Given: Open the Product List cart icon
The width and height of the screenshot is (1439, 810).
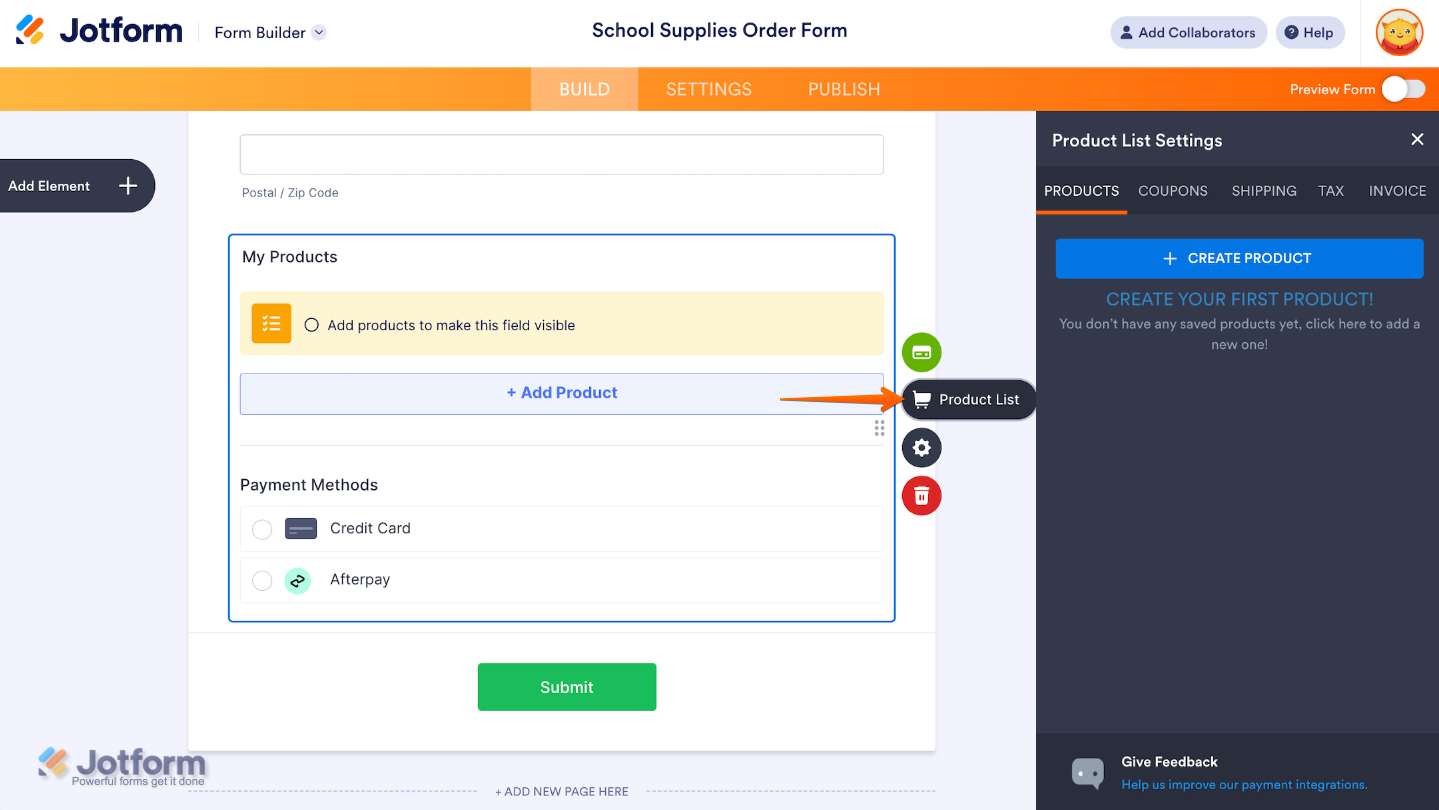Looking at the screenshot, I should point(922,400).
